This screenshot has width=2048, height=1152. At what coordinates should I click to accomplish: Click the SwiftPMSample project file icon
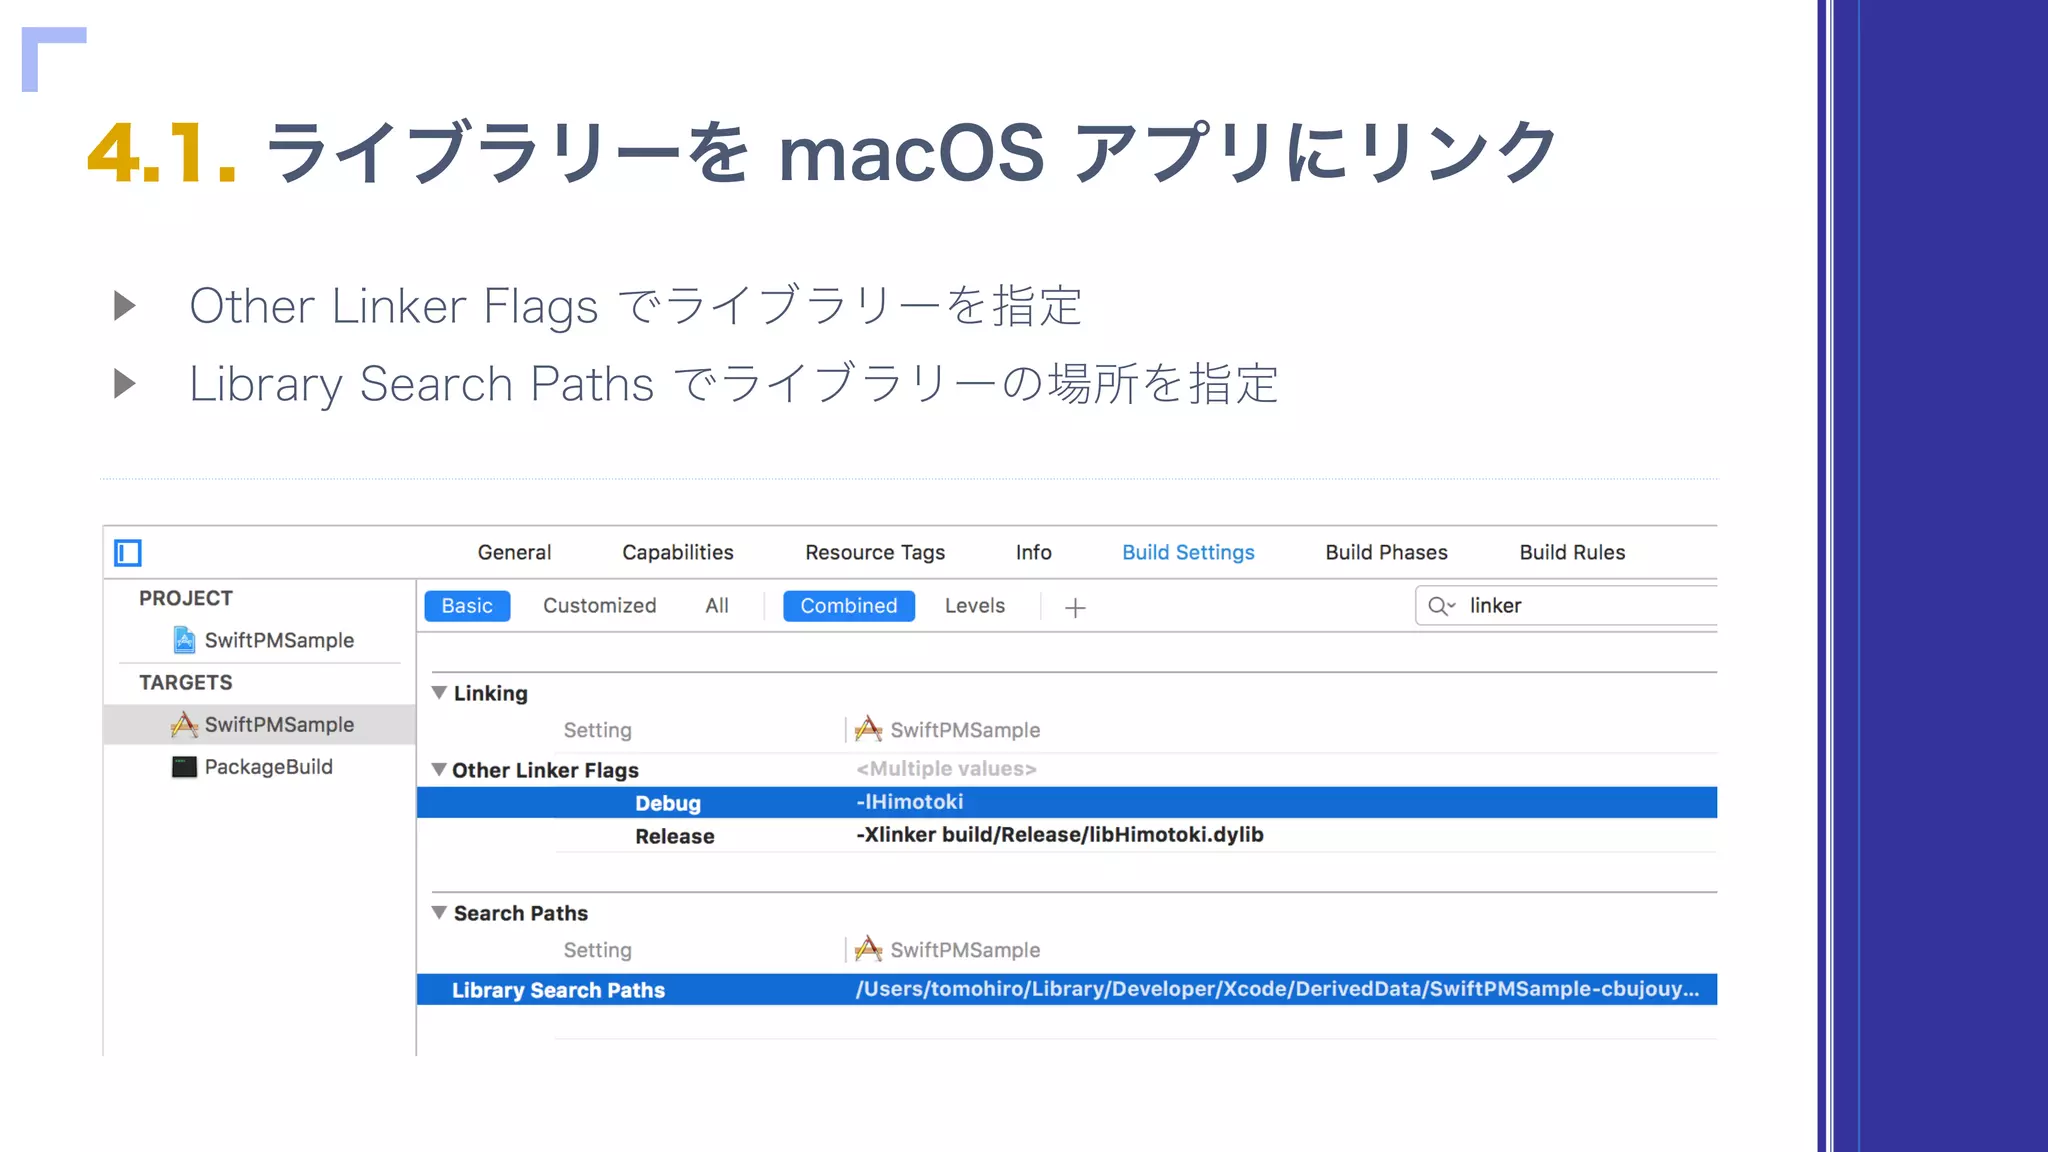tap(184, 640)
